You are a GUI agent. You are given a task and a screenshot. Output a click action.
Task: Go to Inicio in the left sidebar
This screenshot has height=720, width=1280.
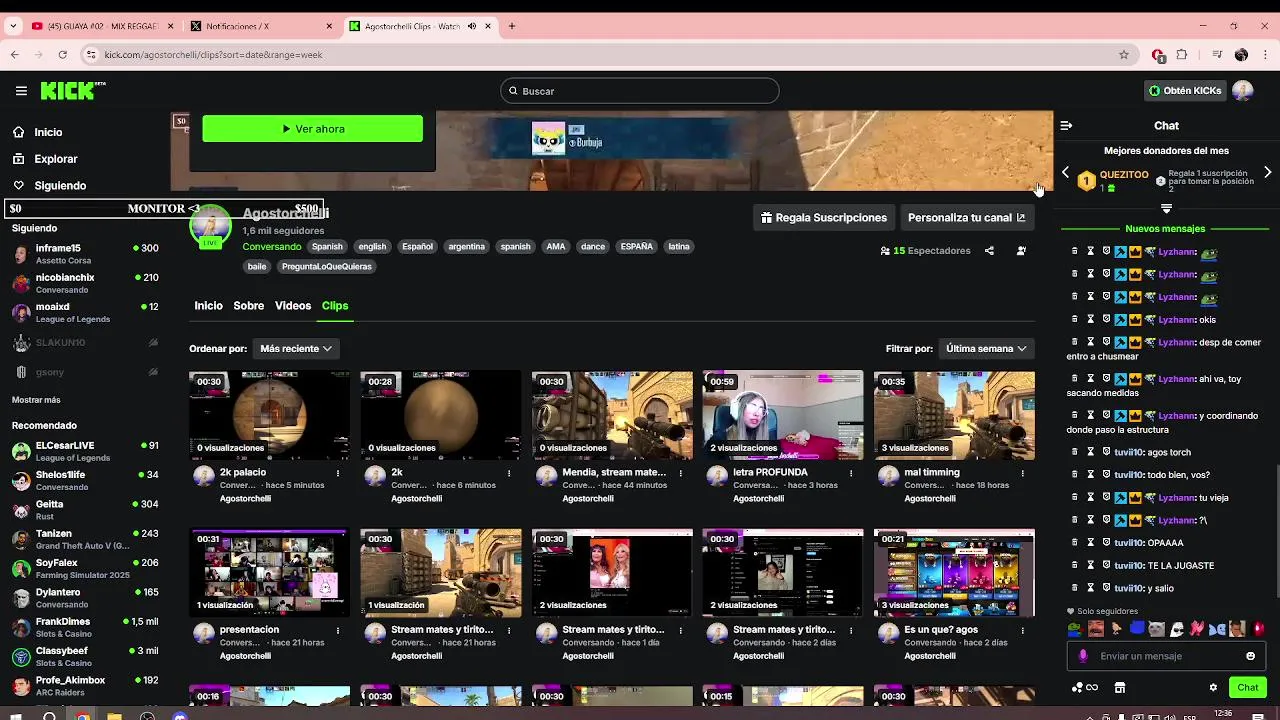pyautogui.click(x=48, y=132)
